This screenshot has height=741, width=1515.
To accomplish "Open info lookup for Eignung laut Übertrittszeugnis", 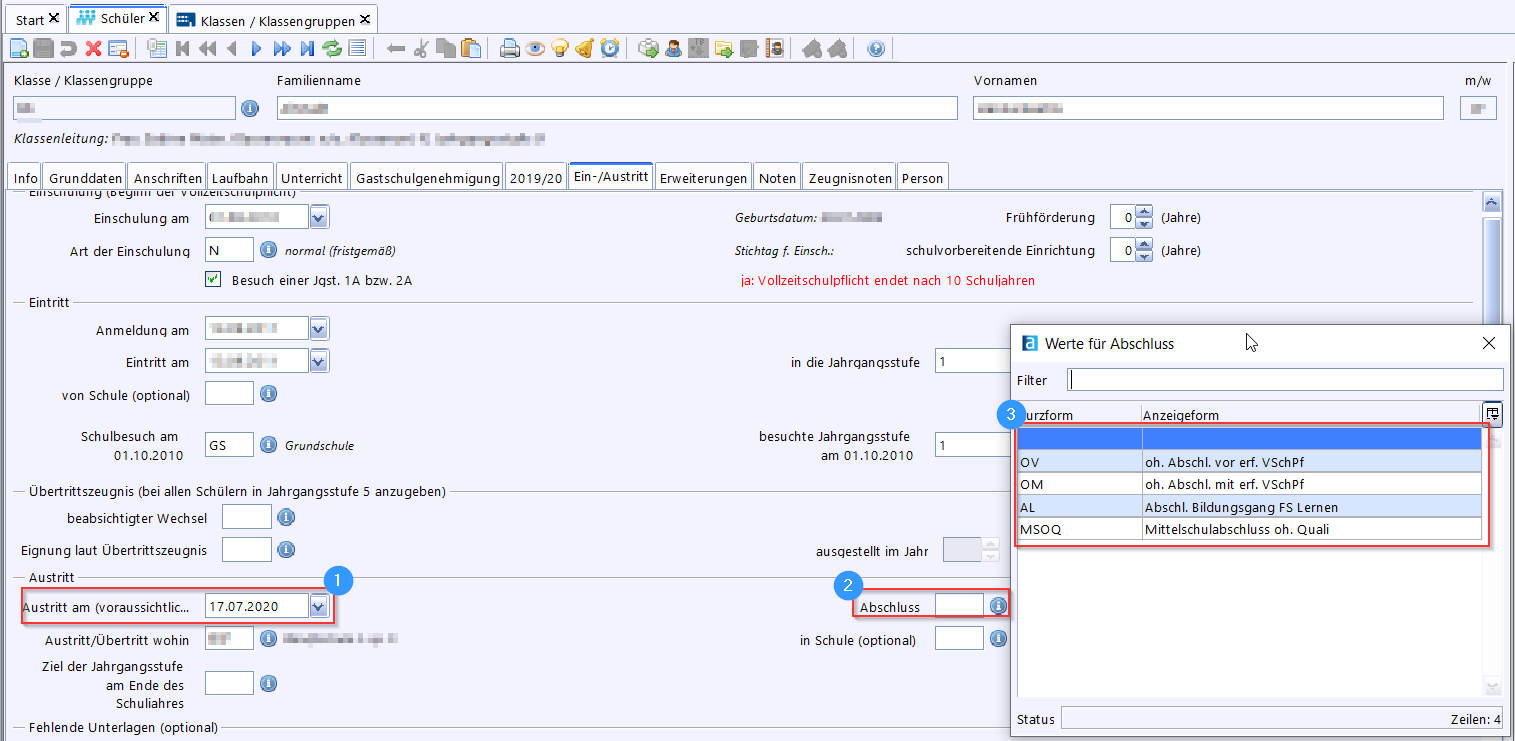I will coord(286,549).
